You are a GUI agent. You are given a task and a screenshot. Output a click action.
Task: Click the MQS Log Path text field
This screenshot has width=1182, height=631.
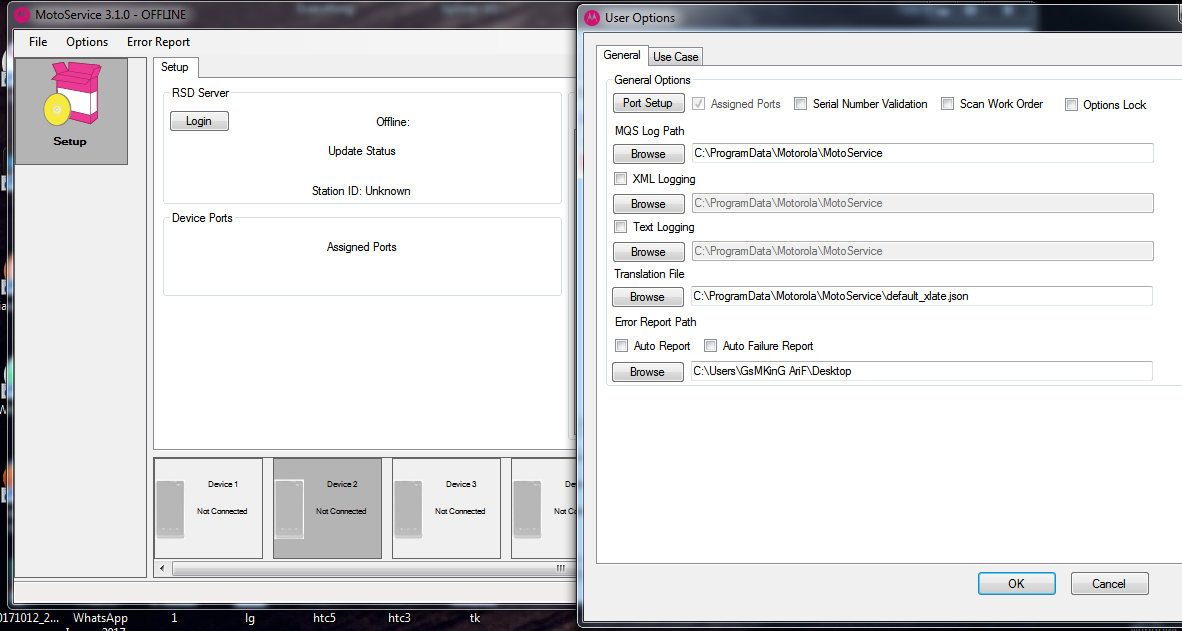click(x=922, y=153)
